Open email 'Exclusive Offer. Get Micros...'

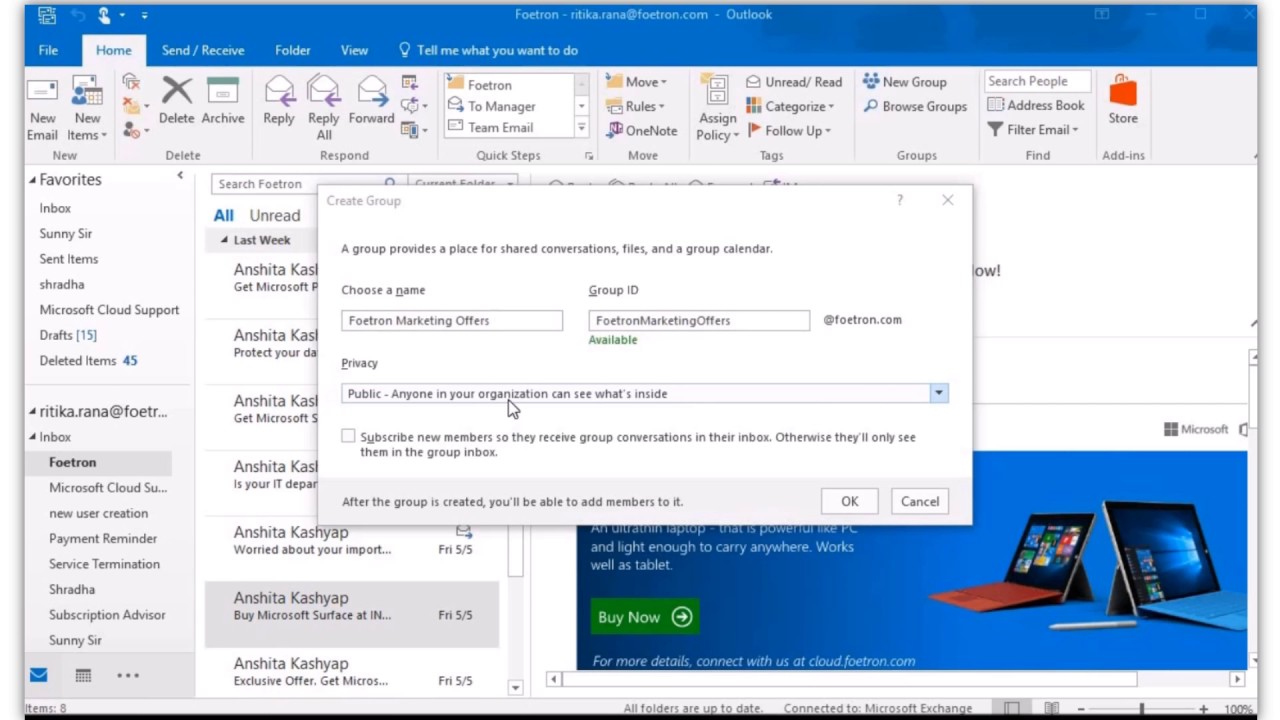pyautogui.click(x=352, y=672)
